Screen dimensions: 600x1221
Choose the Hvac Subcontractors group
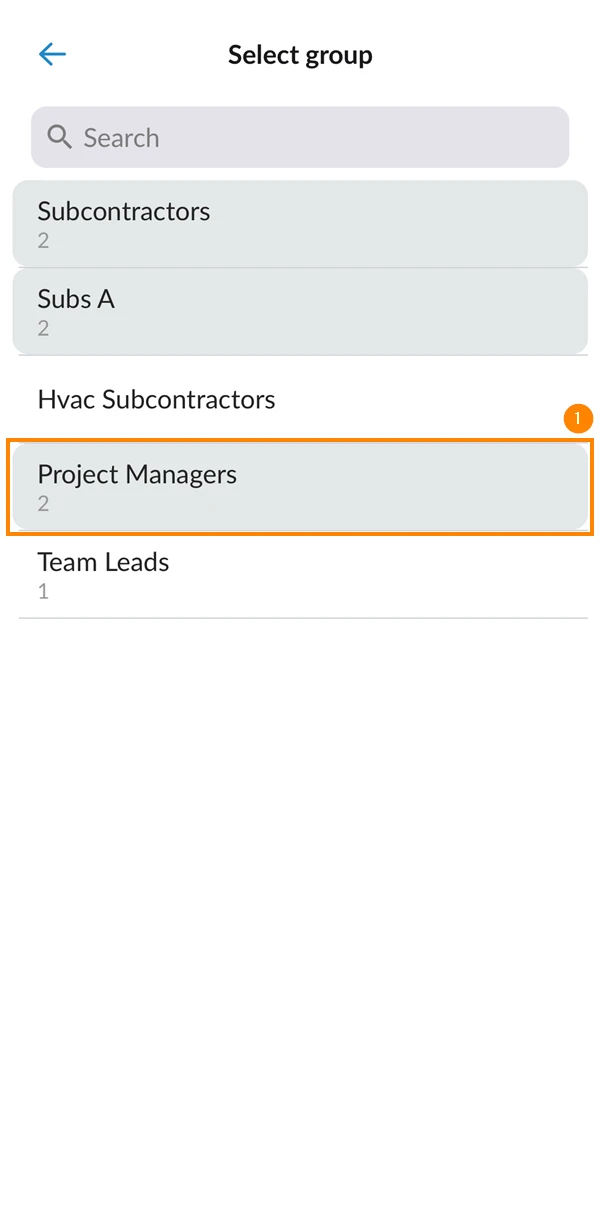click(x=300, y=400)
